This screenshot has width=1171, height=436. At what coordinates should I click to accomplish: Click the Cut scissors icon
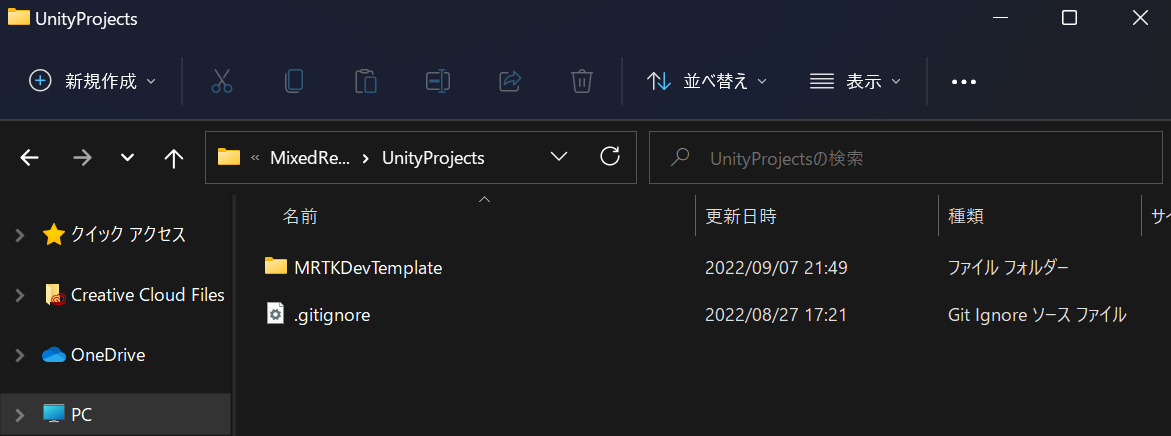point(222,81)
